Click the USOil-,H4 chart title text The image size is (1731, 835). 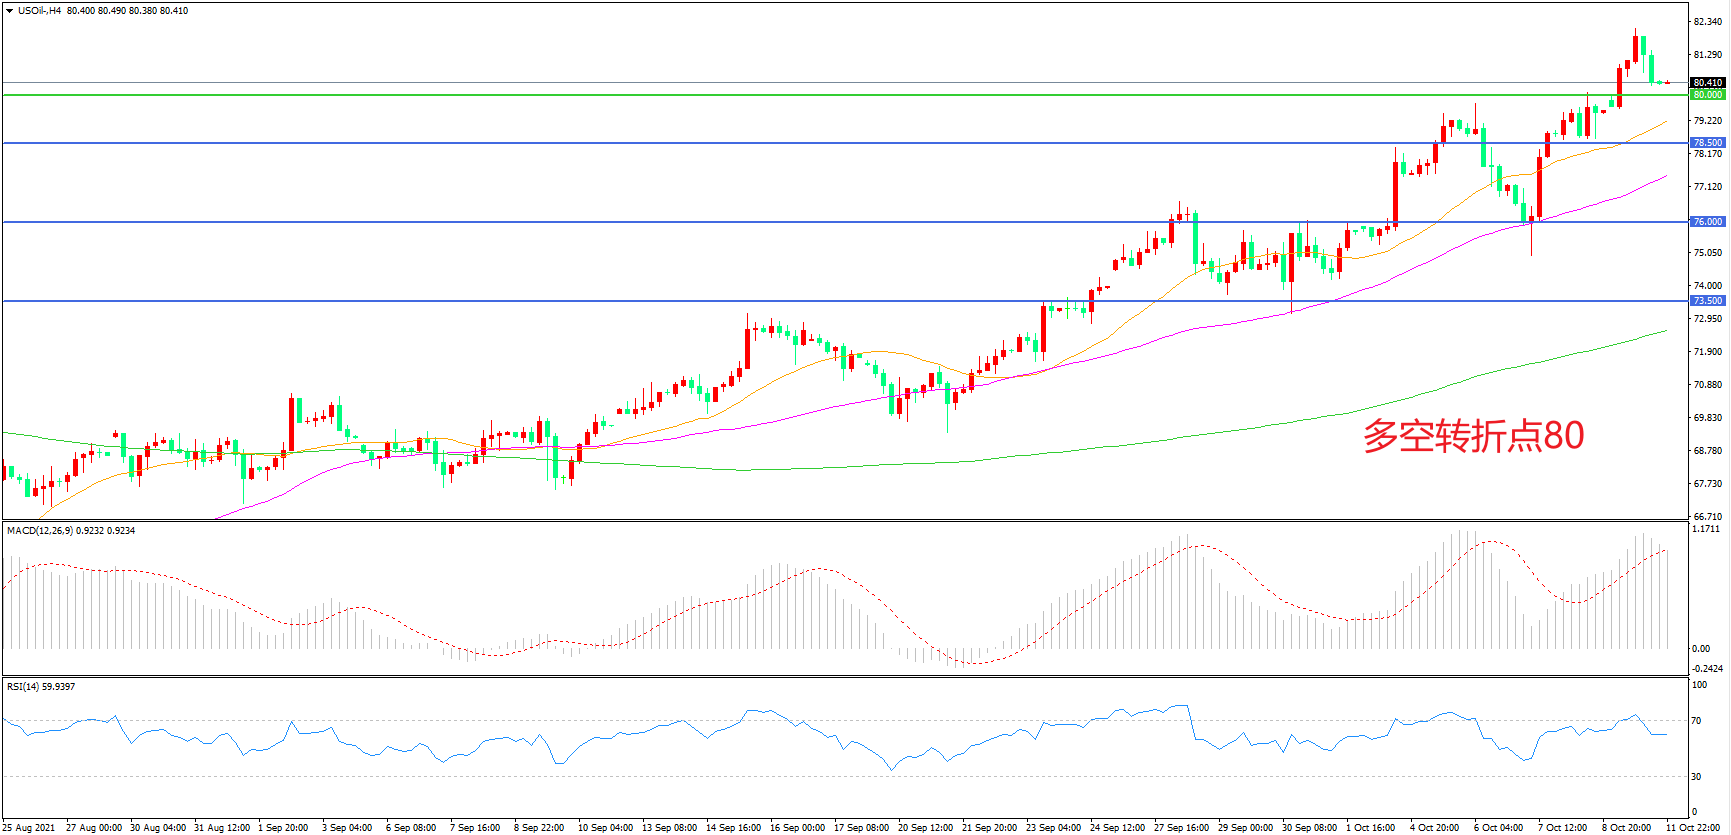(x=40, y=11)
